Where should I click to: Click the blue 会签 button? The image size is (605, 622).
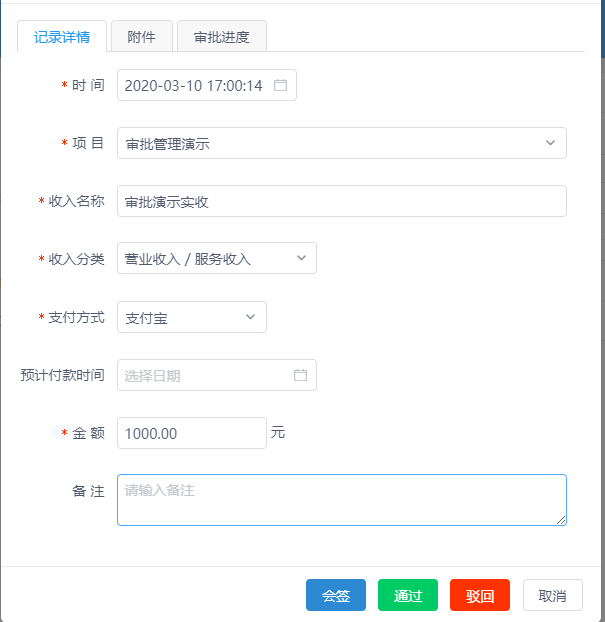(x=336, y=595)
